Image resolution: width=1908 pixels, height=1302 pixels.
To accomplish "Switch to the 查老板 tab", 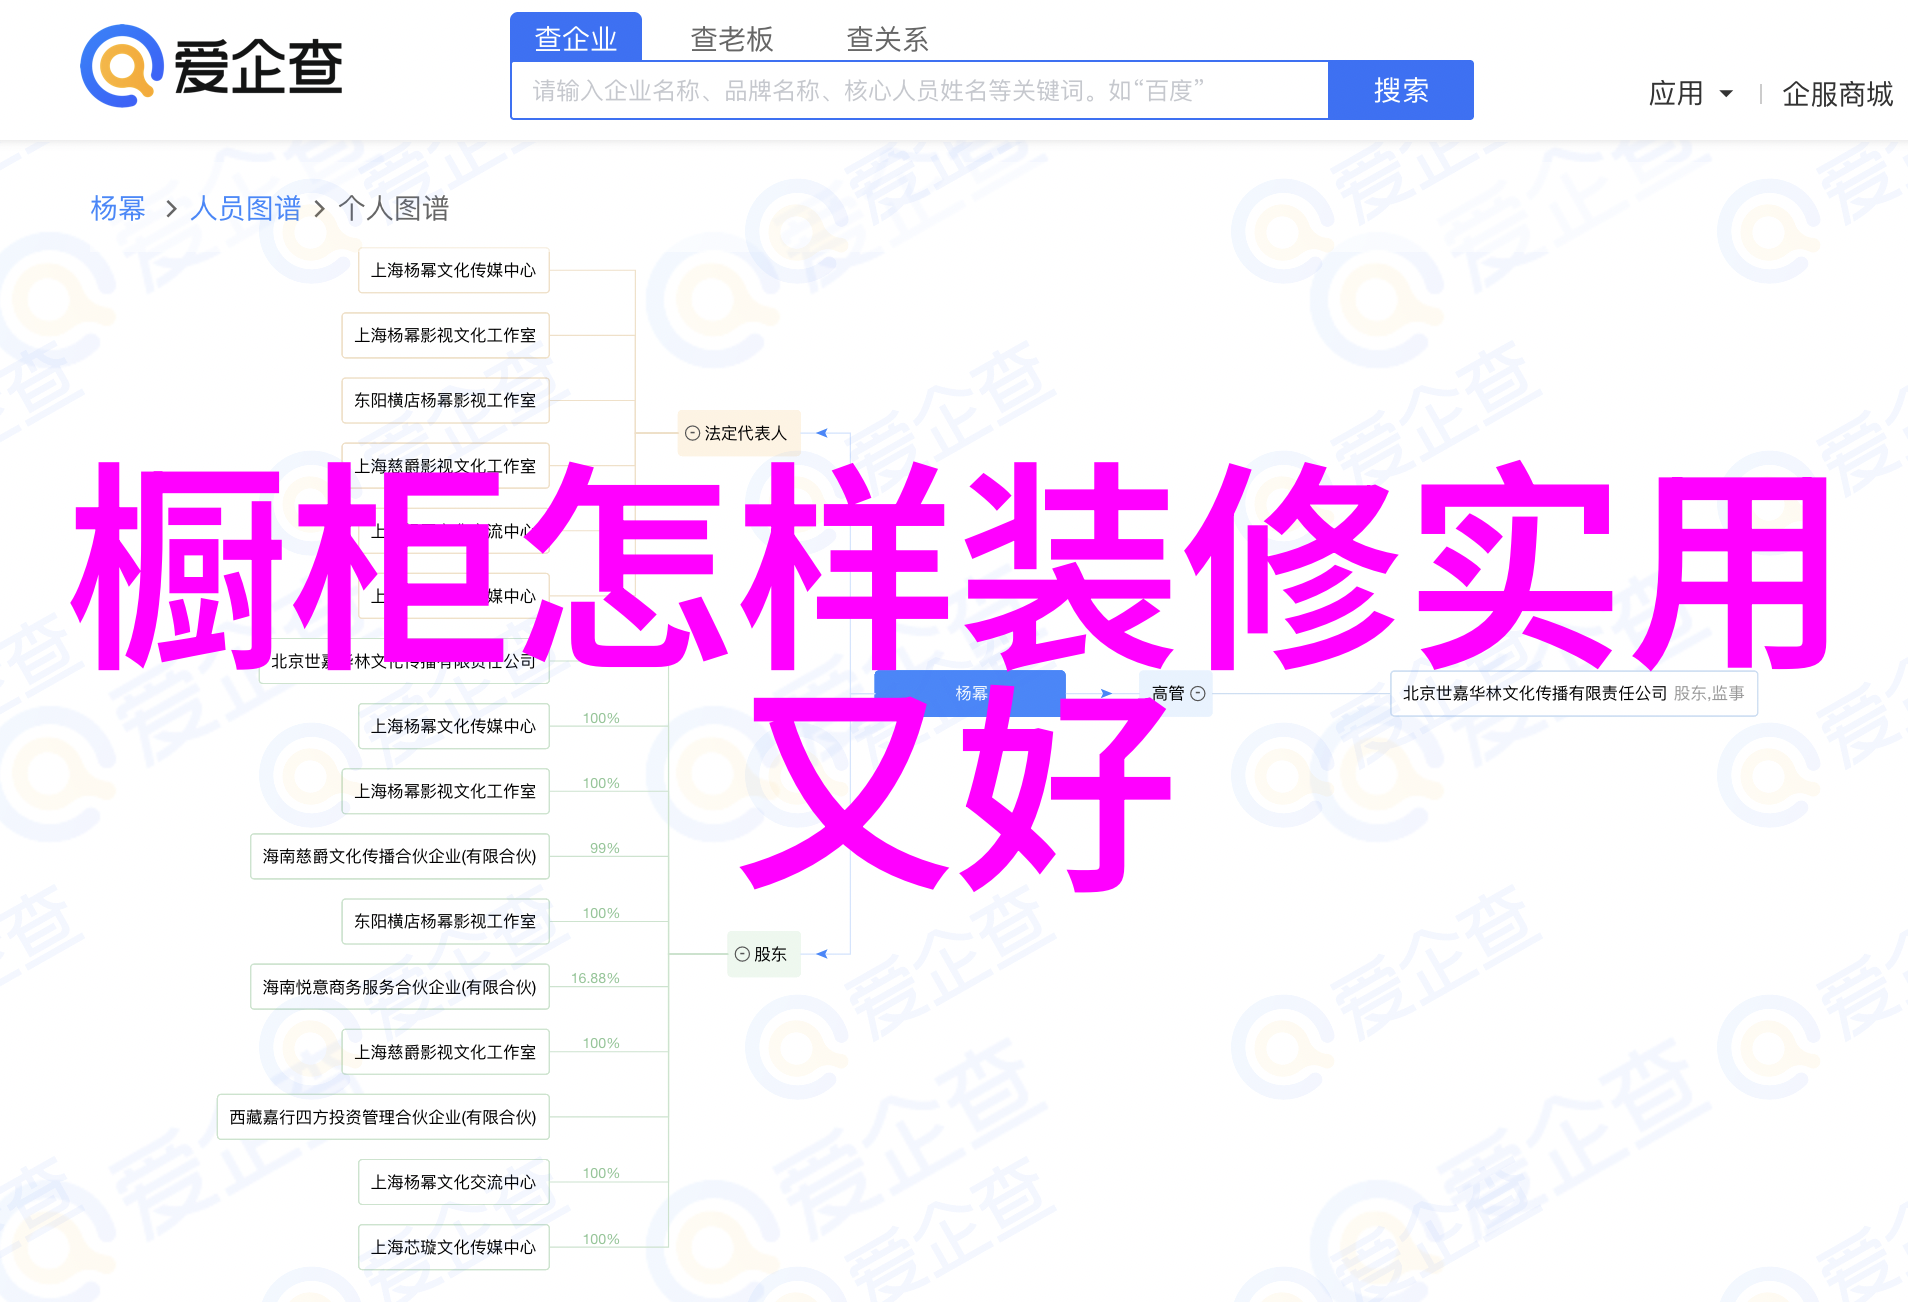I will (x=732, y=39).
